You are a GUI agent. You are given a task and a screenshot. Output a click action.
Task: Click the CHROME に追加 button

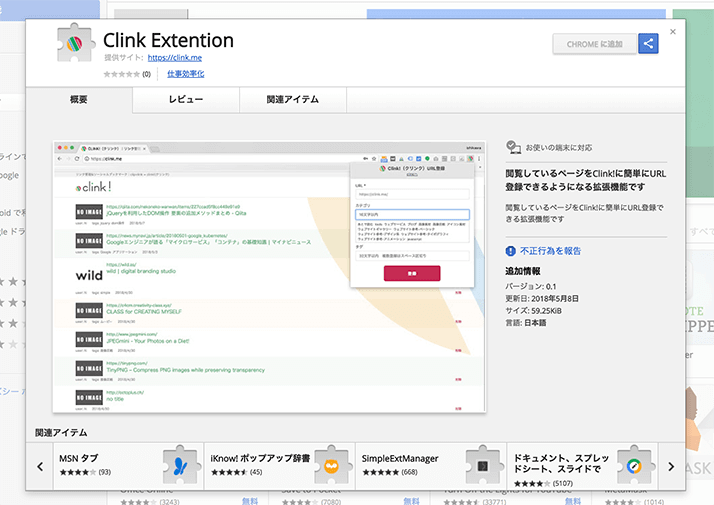pyautogui.click(x=594, y=44)
